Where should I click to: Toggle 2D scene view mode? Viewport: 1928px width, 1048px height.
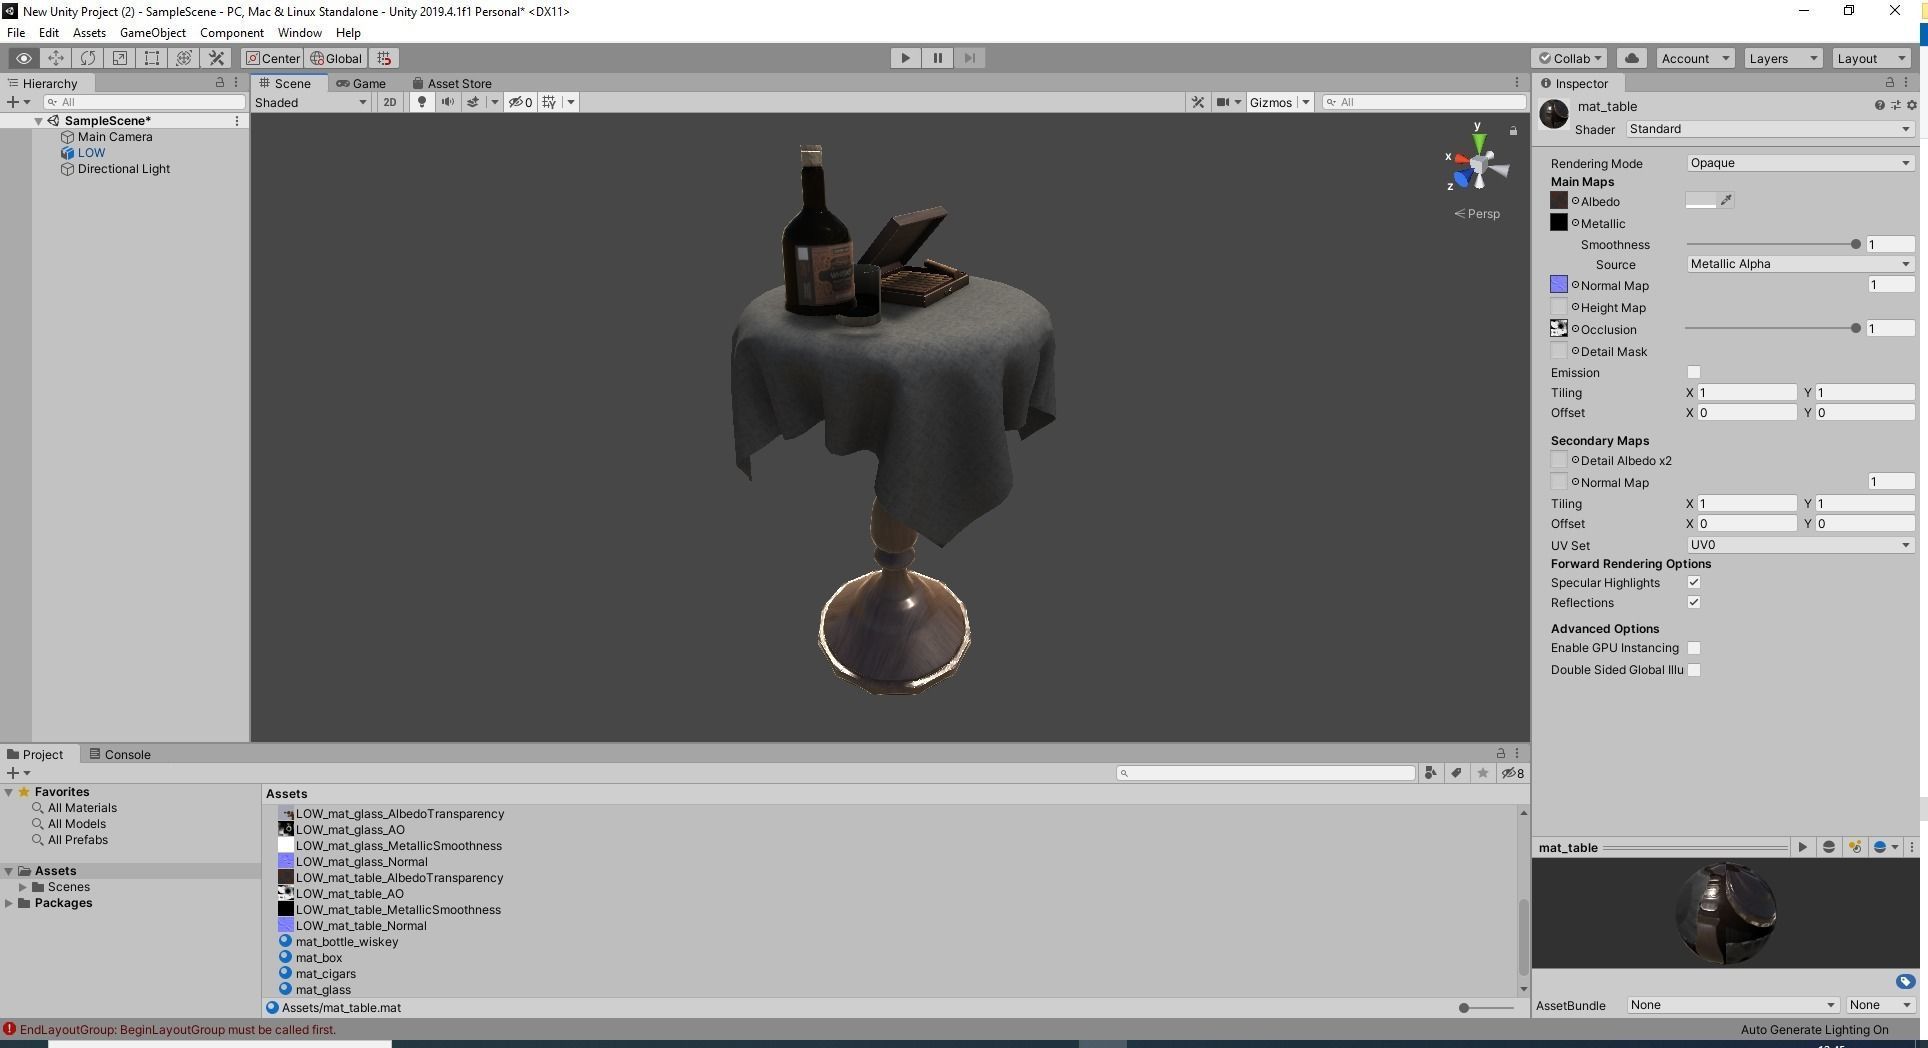(x=389, y=102)
